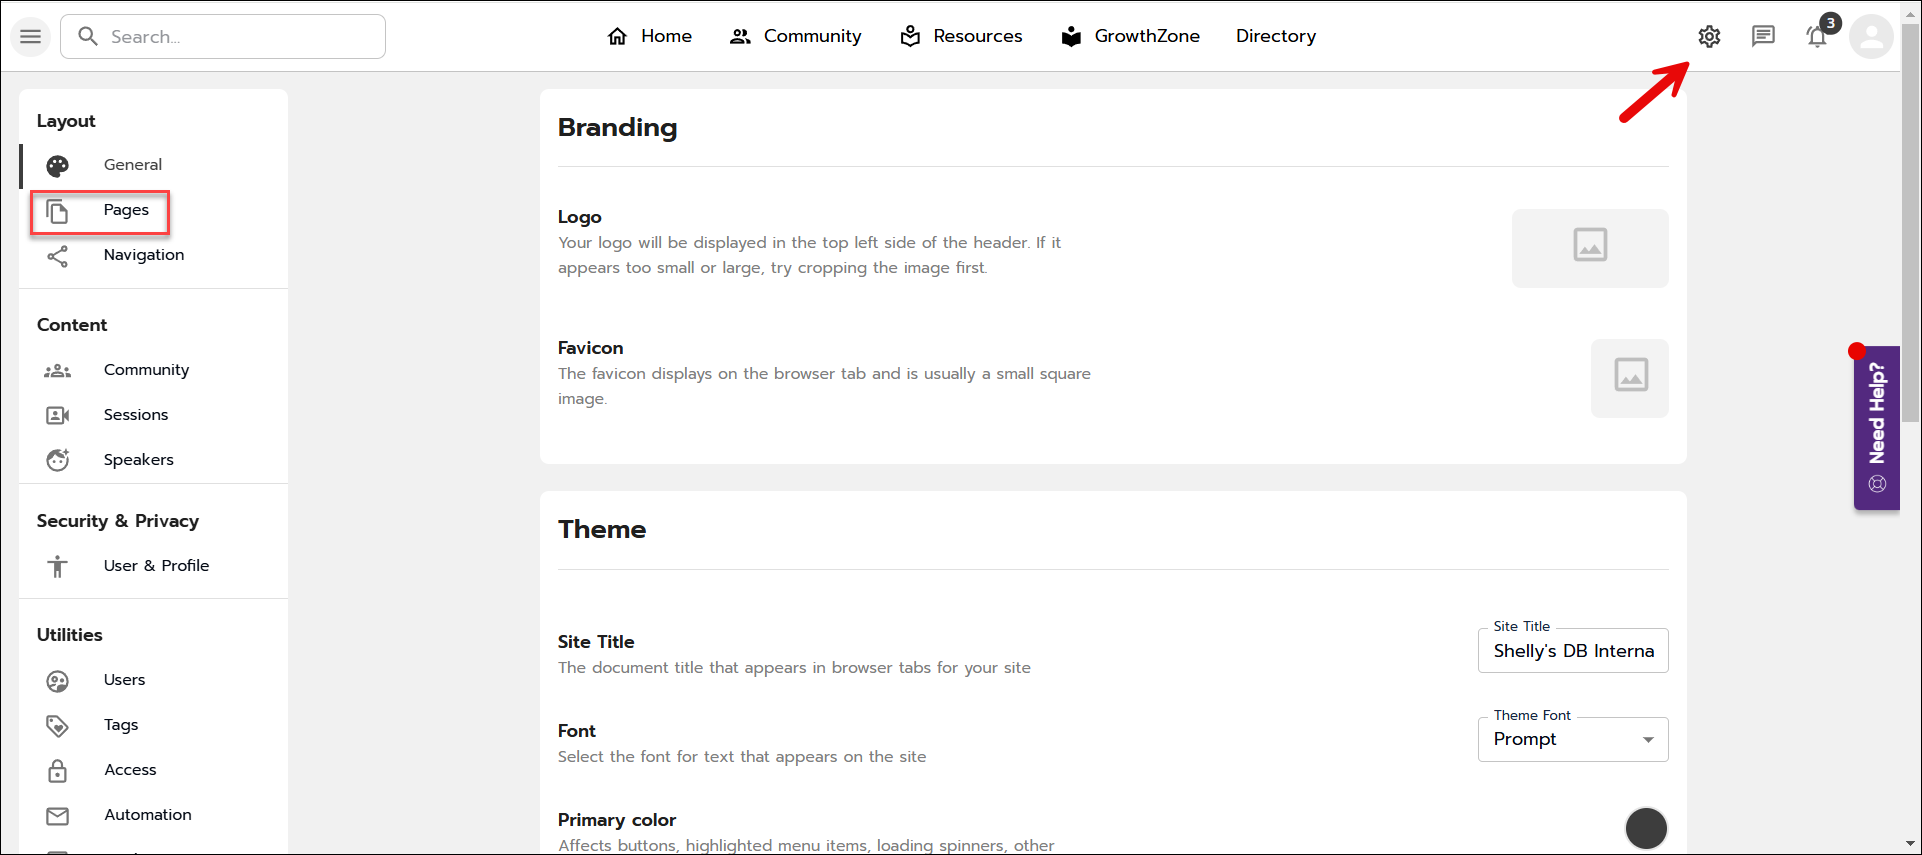This screenshot has height=855, width=1922.
Task: Open the Need Help? side tab
Action: [1877, 428]
